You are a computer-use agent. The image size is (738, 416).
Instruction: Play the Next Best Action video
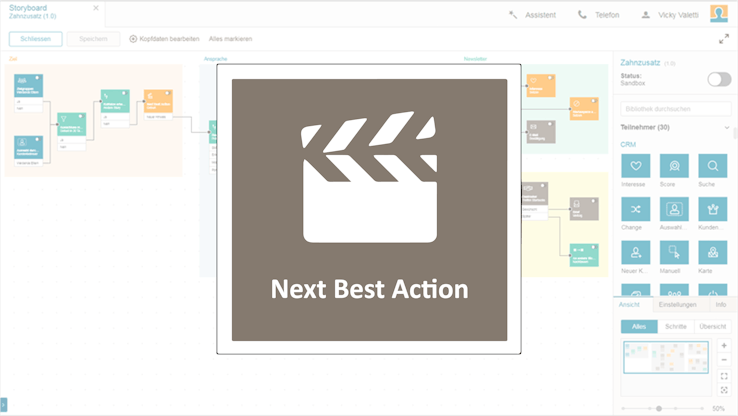369,210
